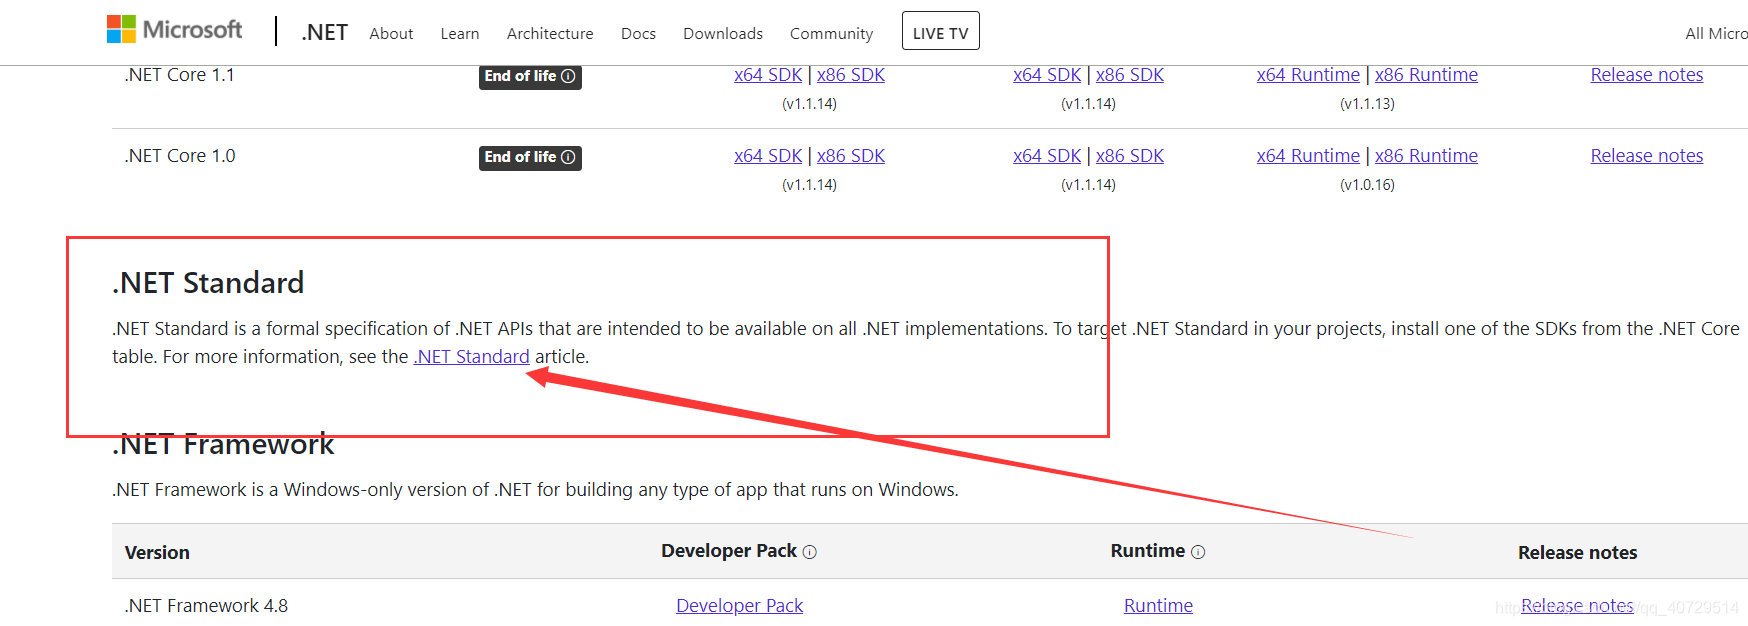Download x86 Runtime for .NET Core 1.1

(1426, 75)
